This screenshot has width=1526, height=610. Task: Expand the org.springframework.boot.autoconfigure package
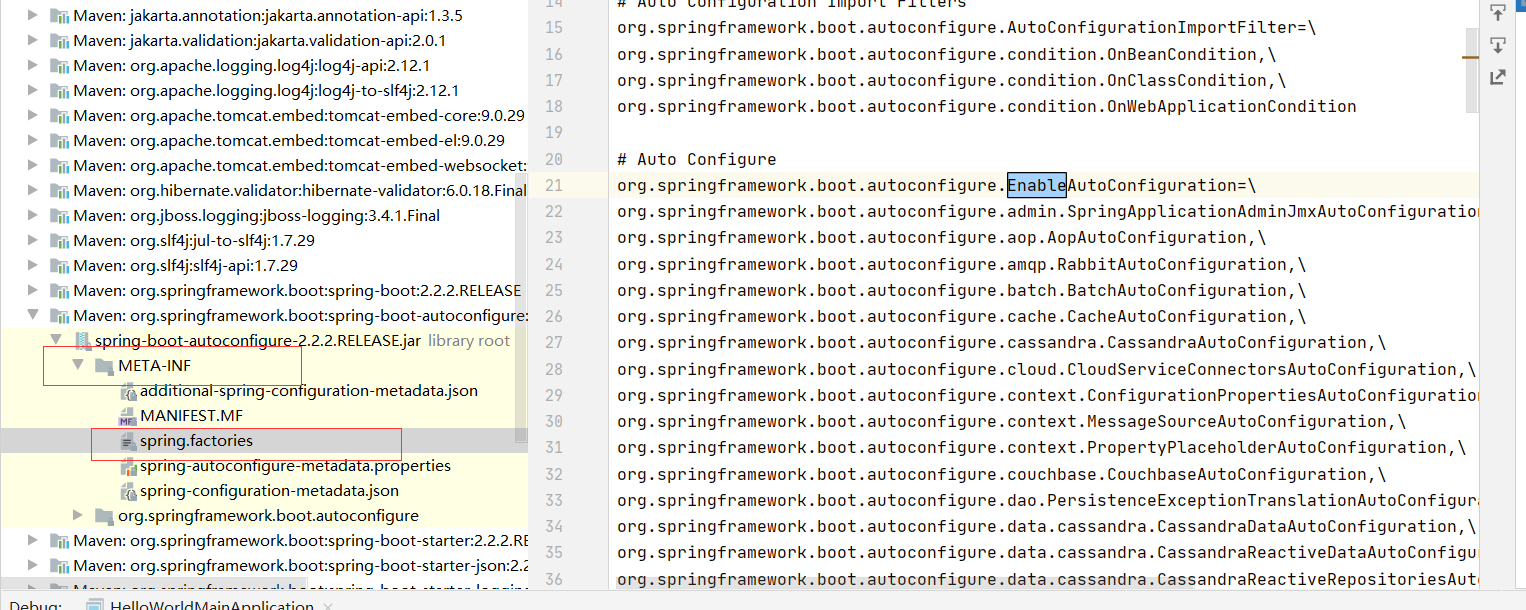(78, 516)
